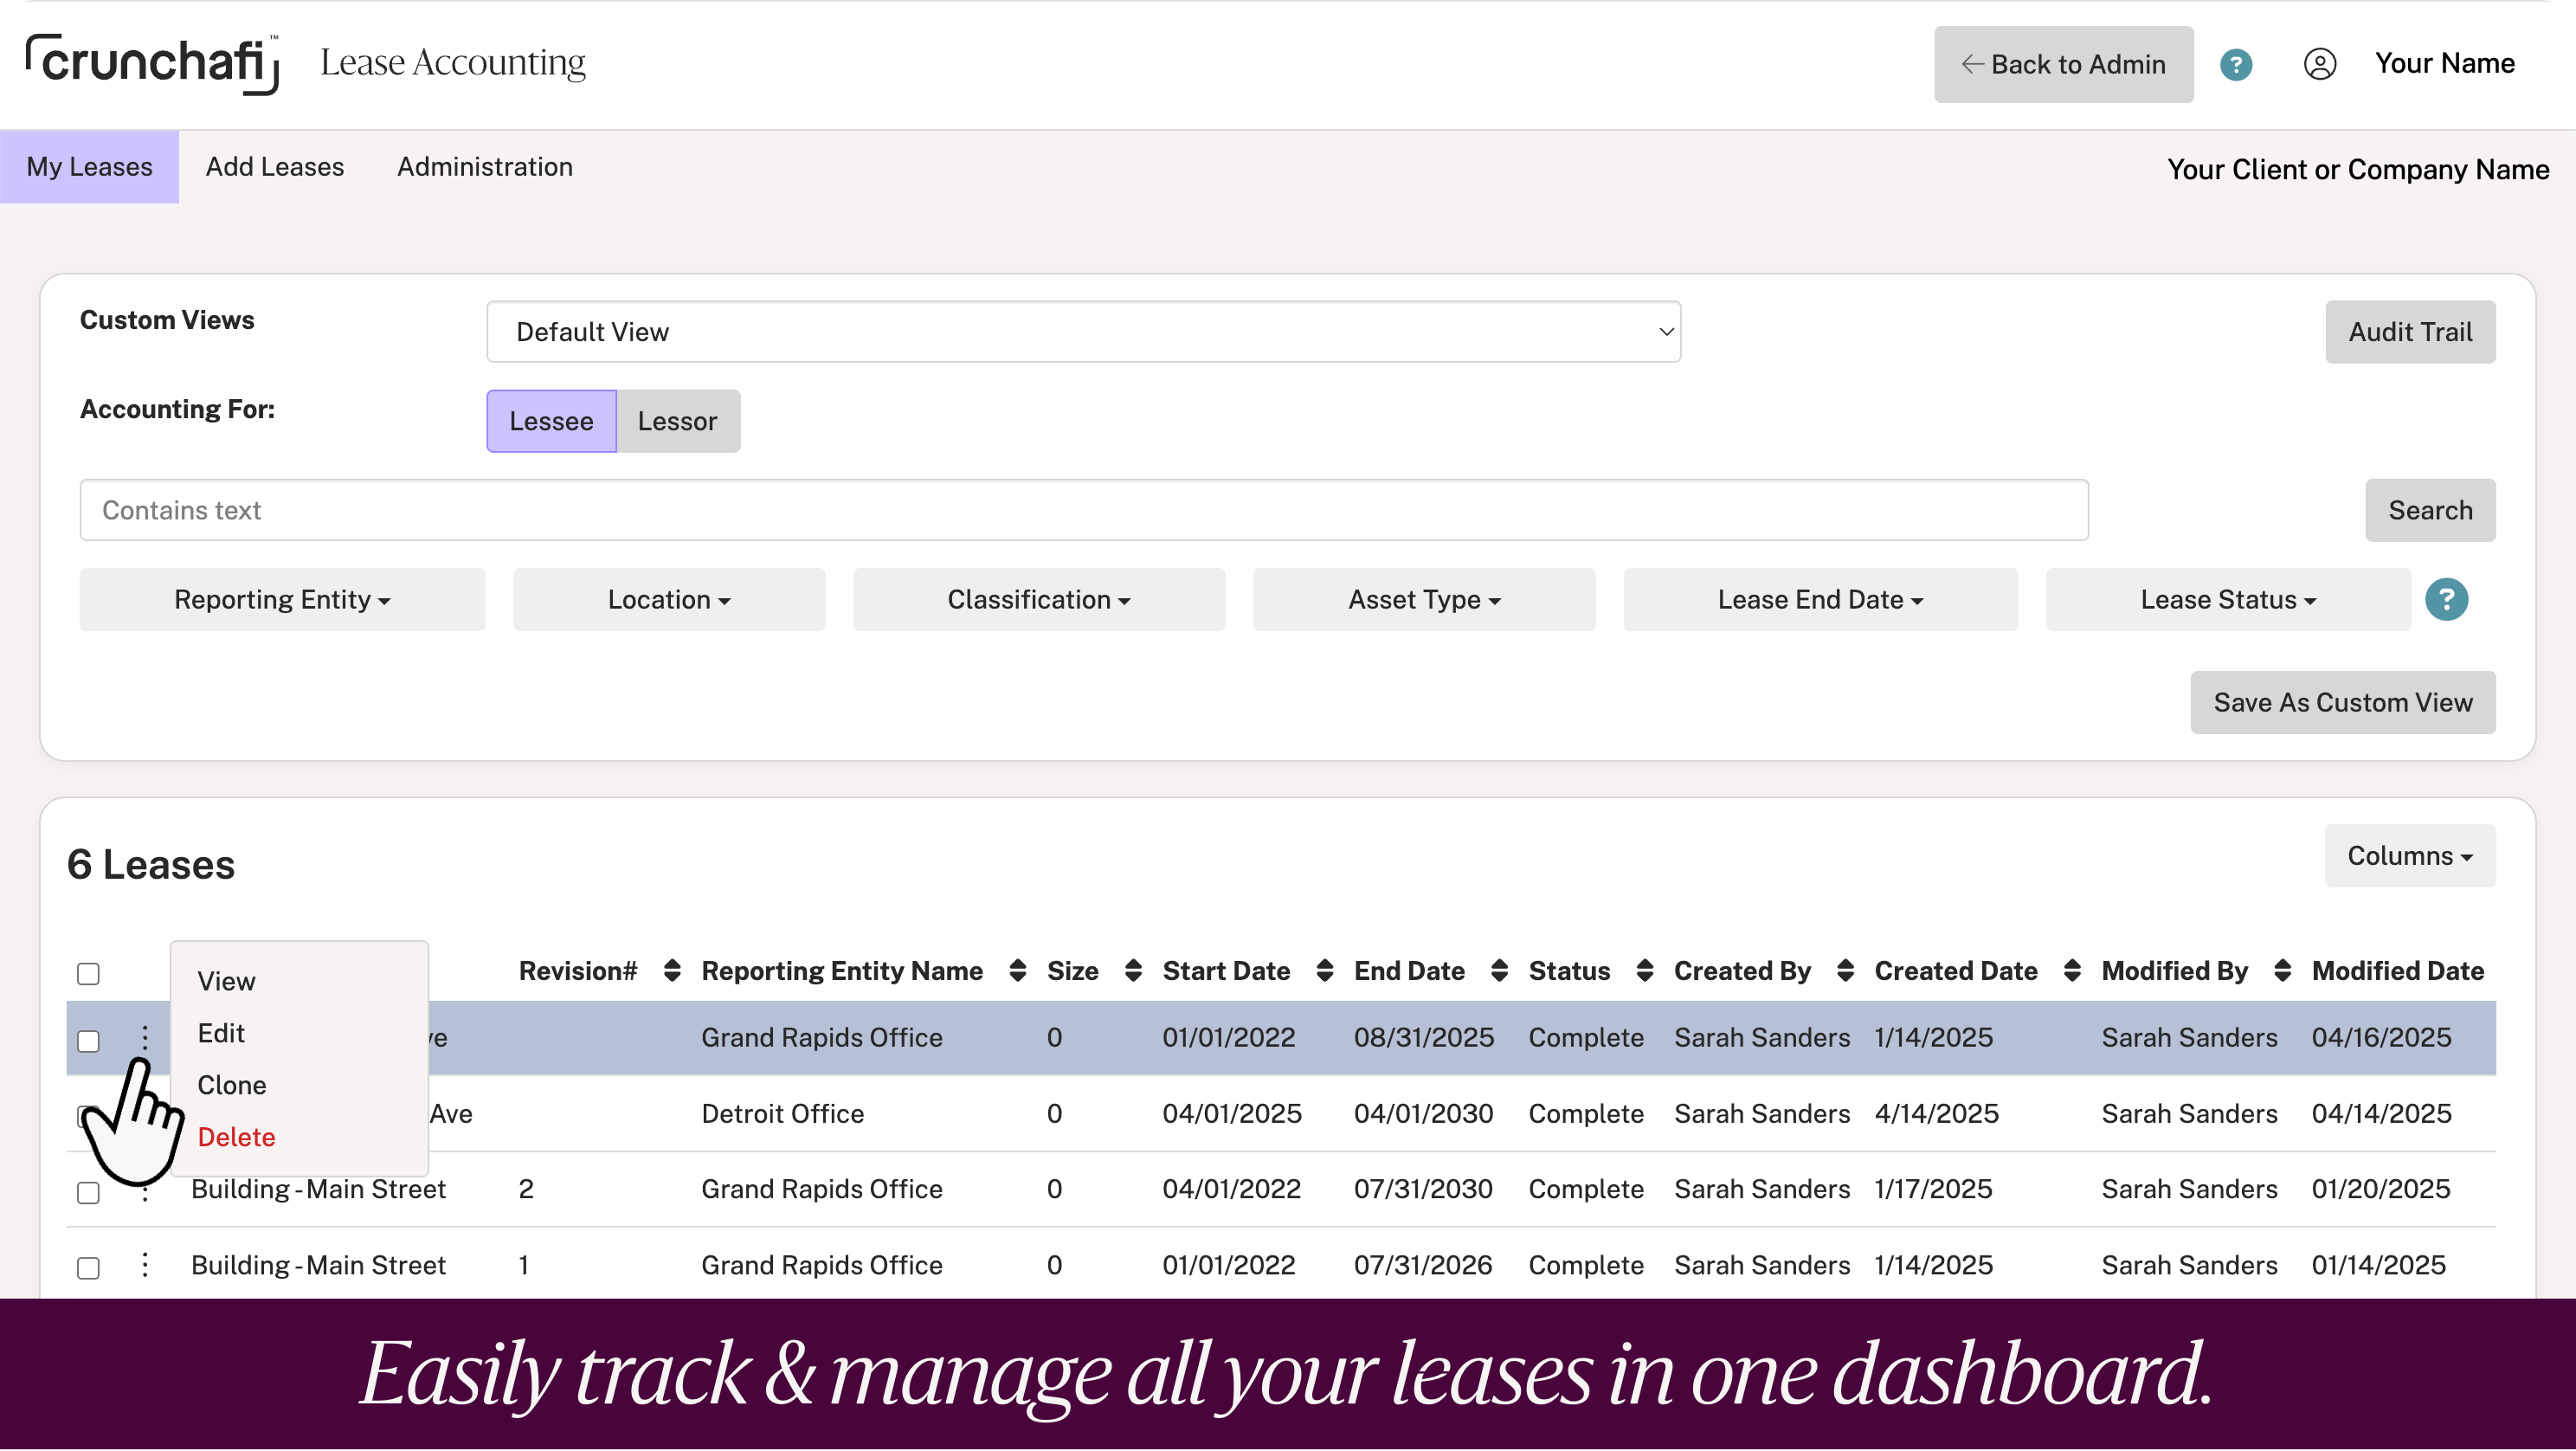The height and width of the screenshot is (1451, 2576).
Task: Open the Default View custom views dropdown
Action: point(1082,332)
